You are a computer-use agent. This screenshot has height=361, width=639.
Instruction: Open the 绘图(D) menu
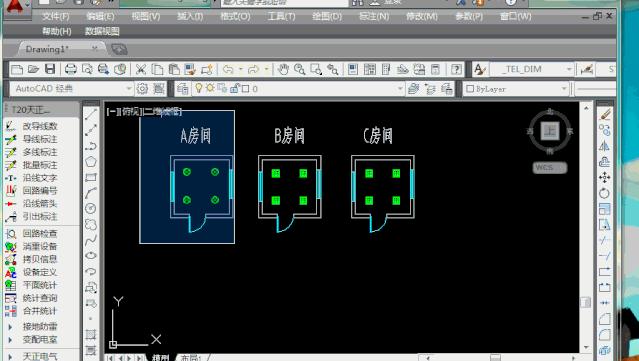click(x=327, y=17)
